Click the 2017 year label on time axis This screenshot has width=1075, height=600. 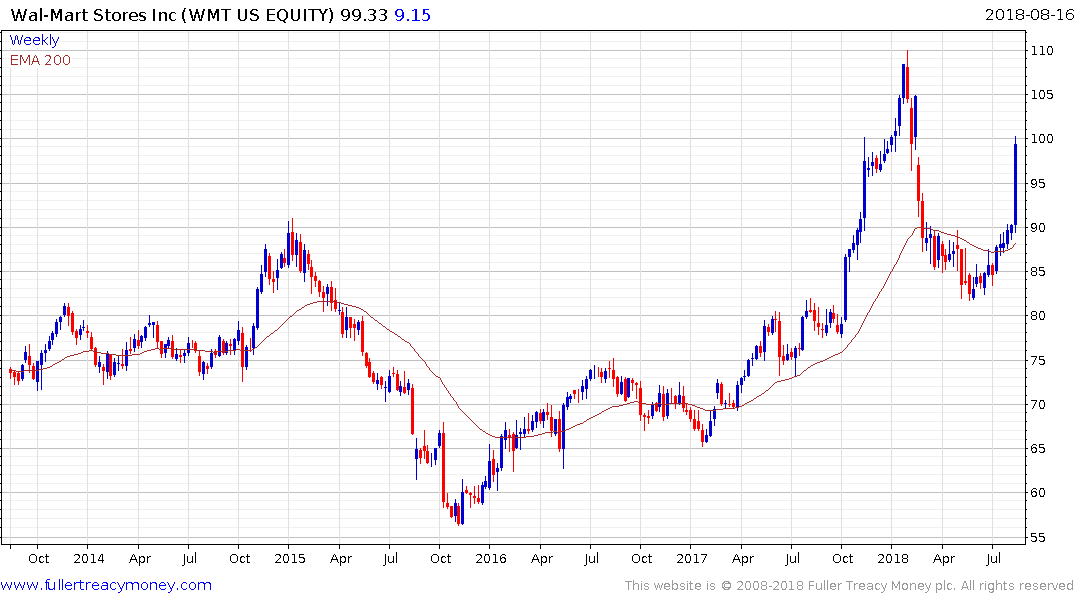692,559
